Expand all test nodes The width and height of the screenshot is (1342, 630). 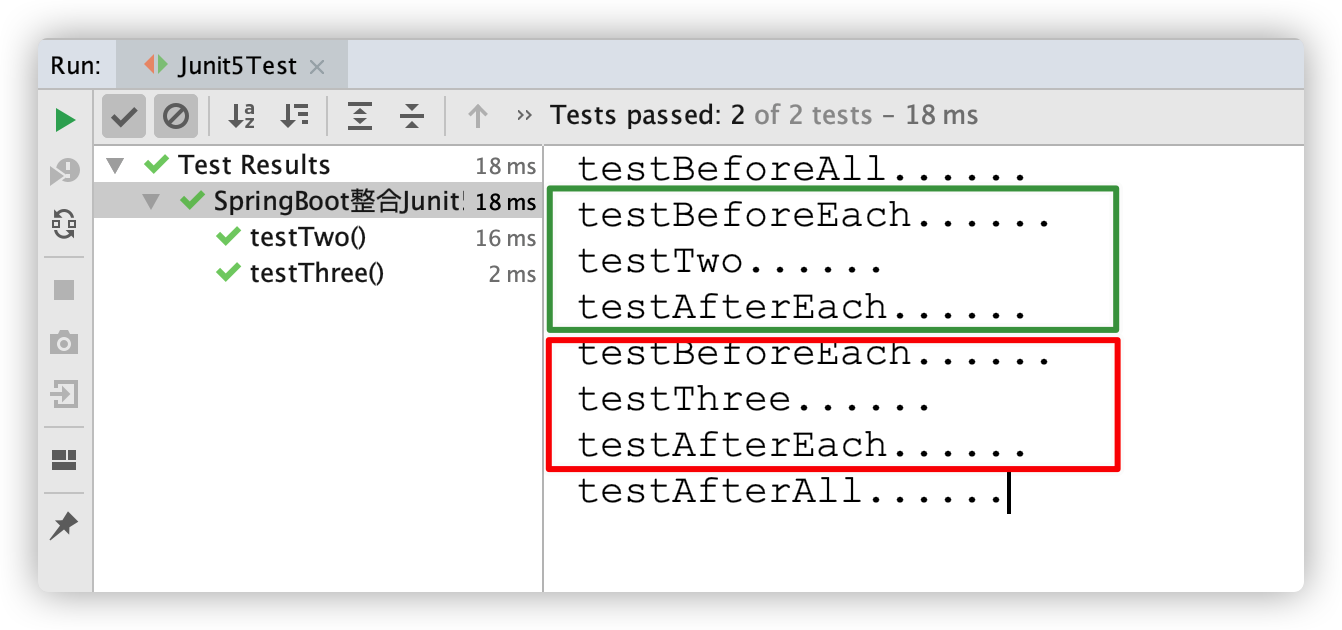click(360, 117)
